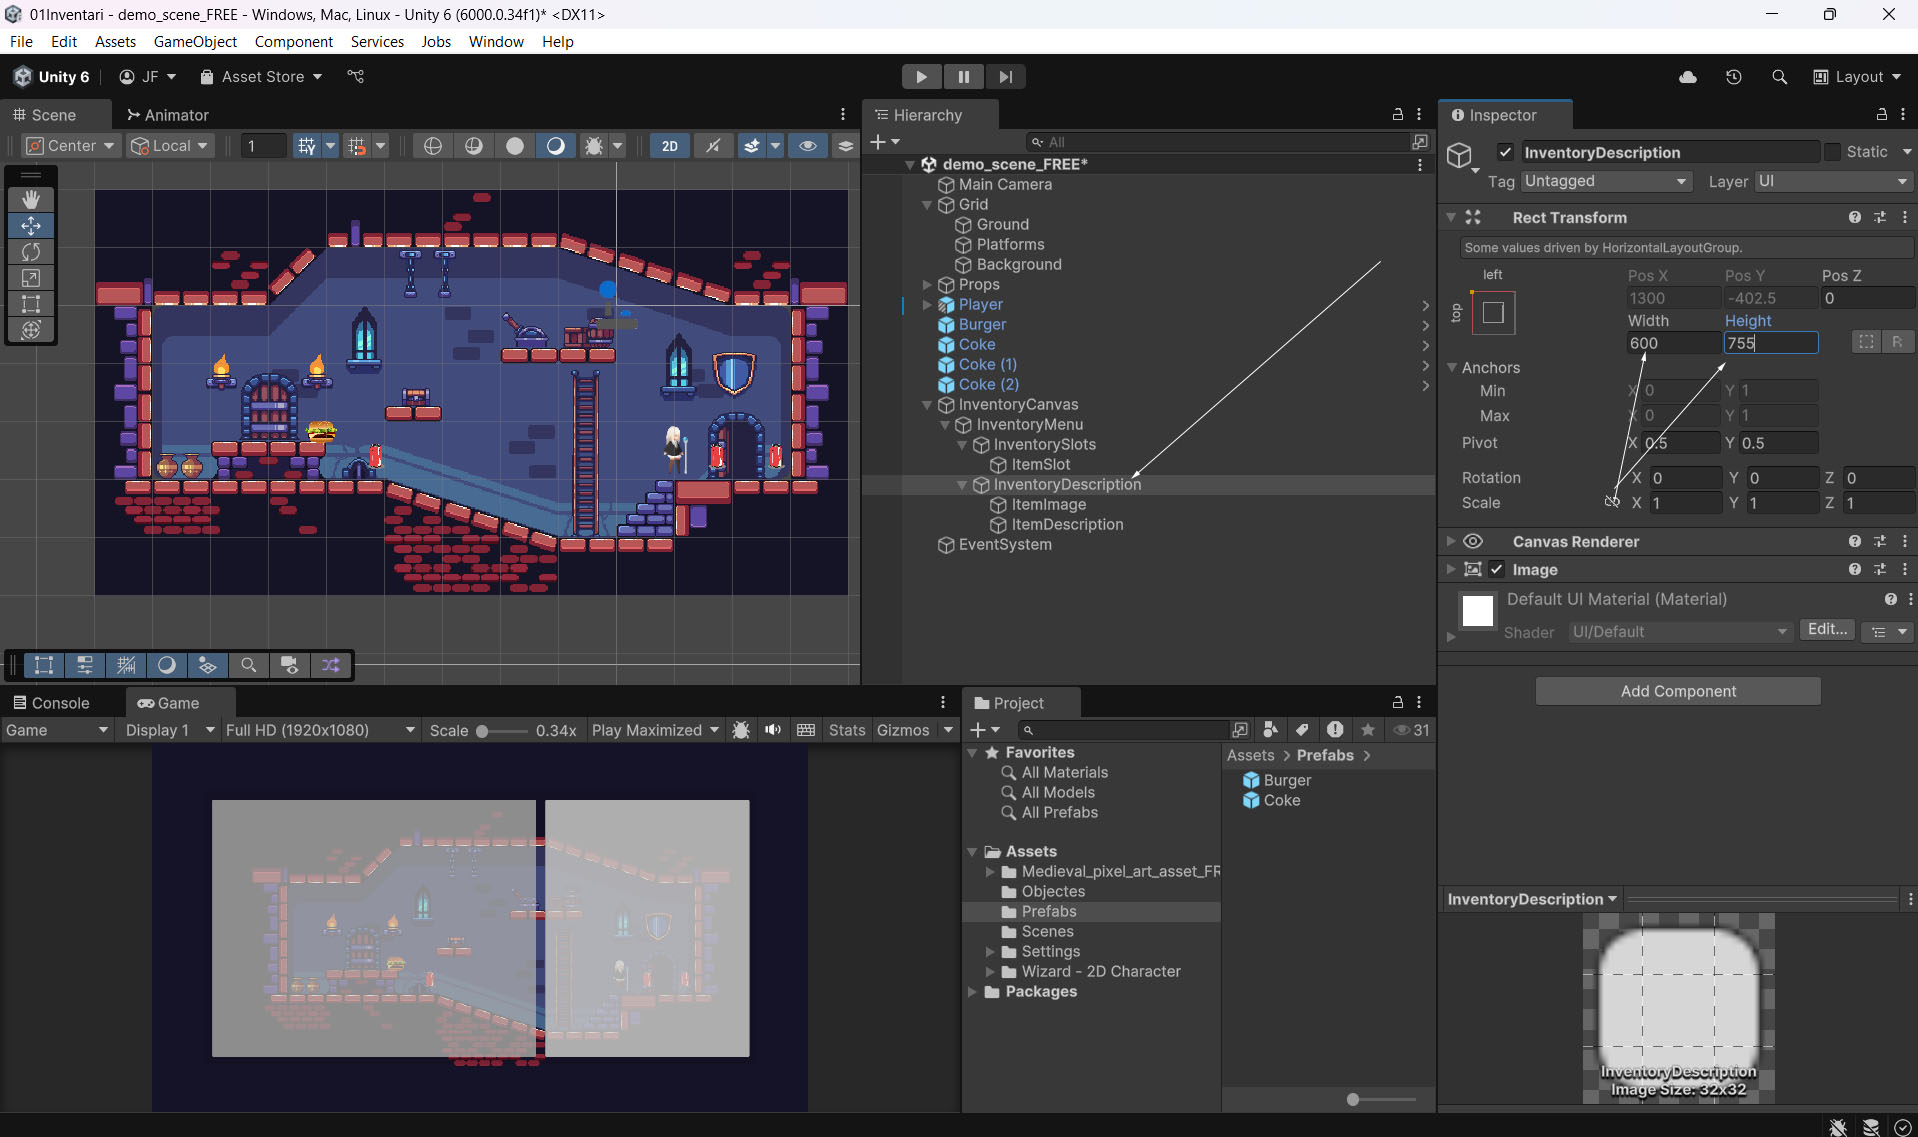
Task: Open the Undo History icon
Action: point(1734,77)
